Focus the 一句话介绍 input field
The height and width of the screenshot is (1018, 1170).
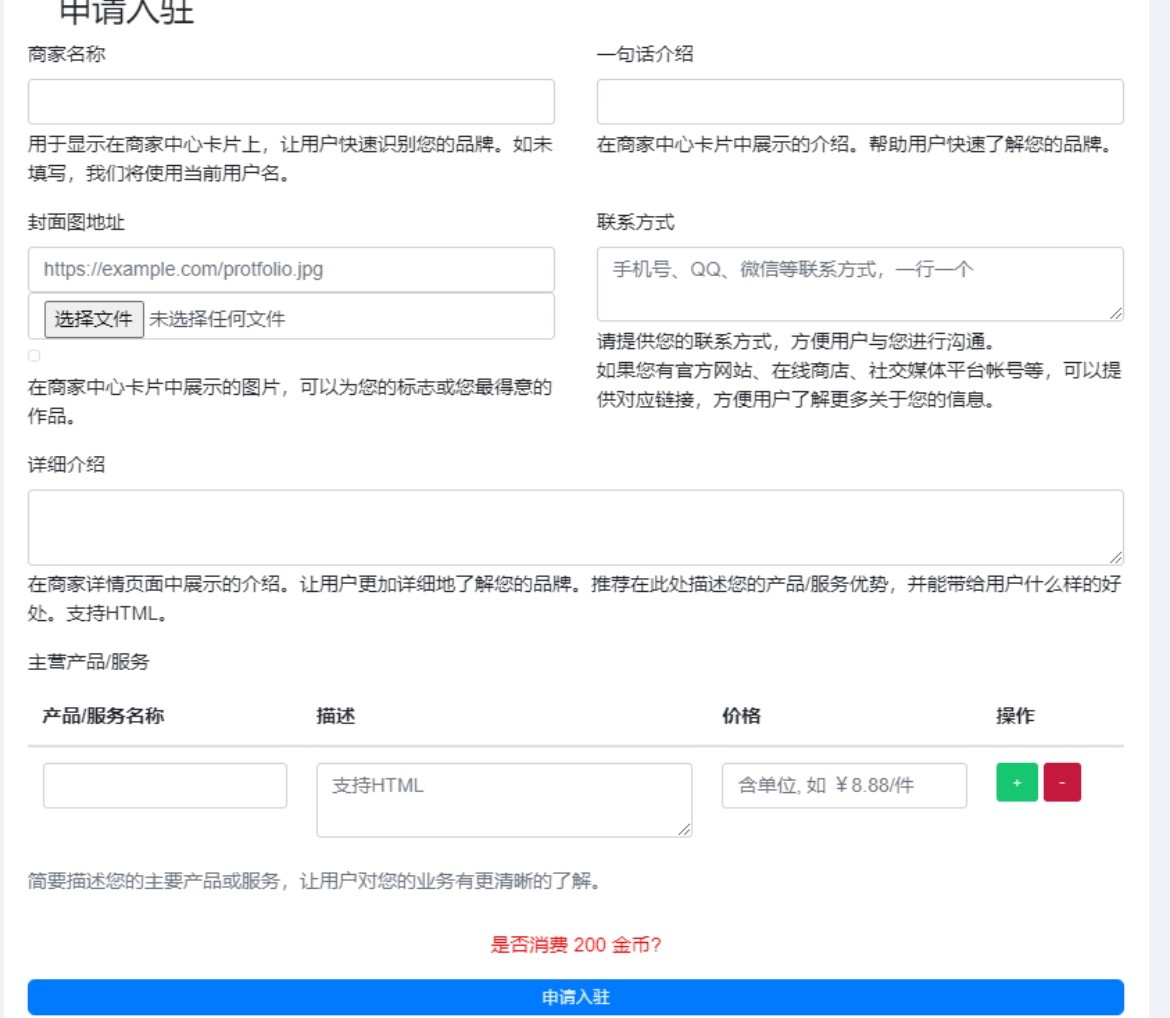(860, 102)
